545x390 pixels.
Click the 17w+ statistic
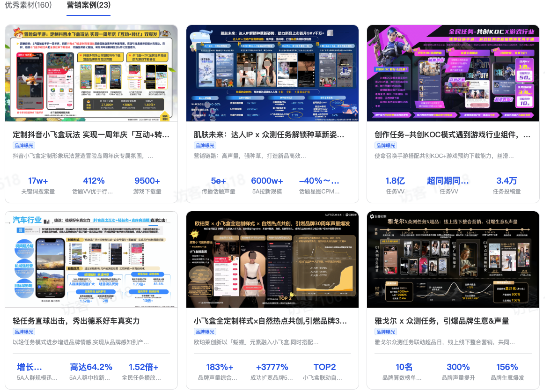point(38,181)
